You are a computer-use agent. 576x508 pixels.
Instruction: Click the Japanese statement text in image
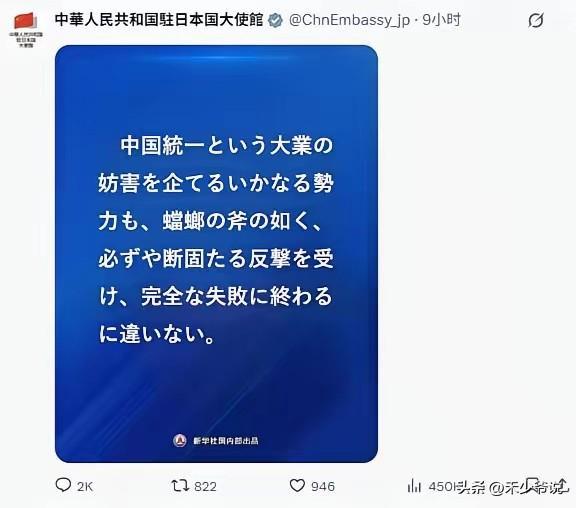pos(216,239)
